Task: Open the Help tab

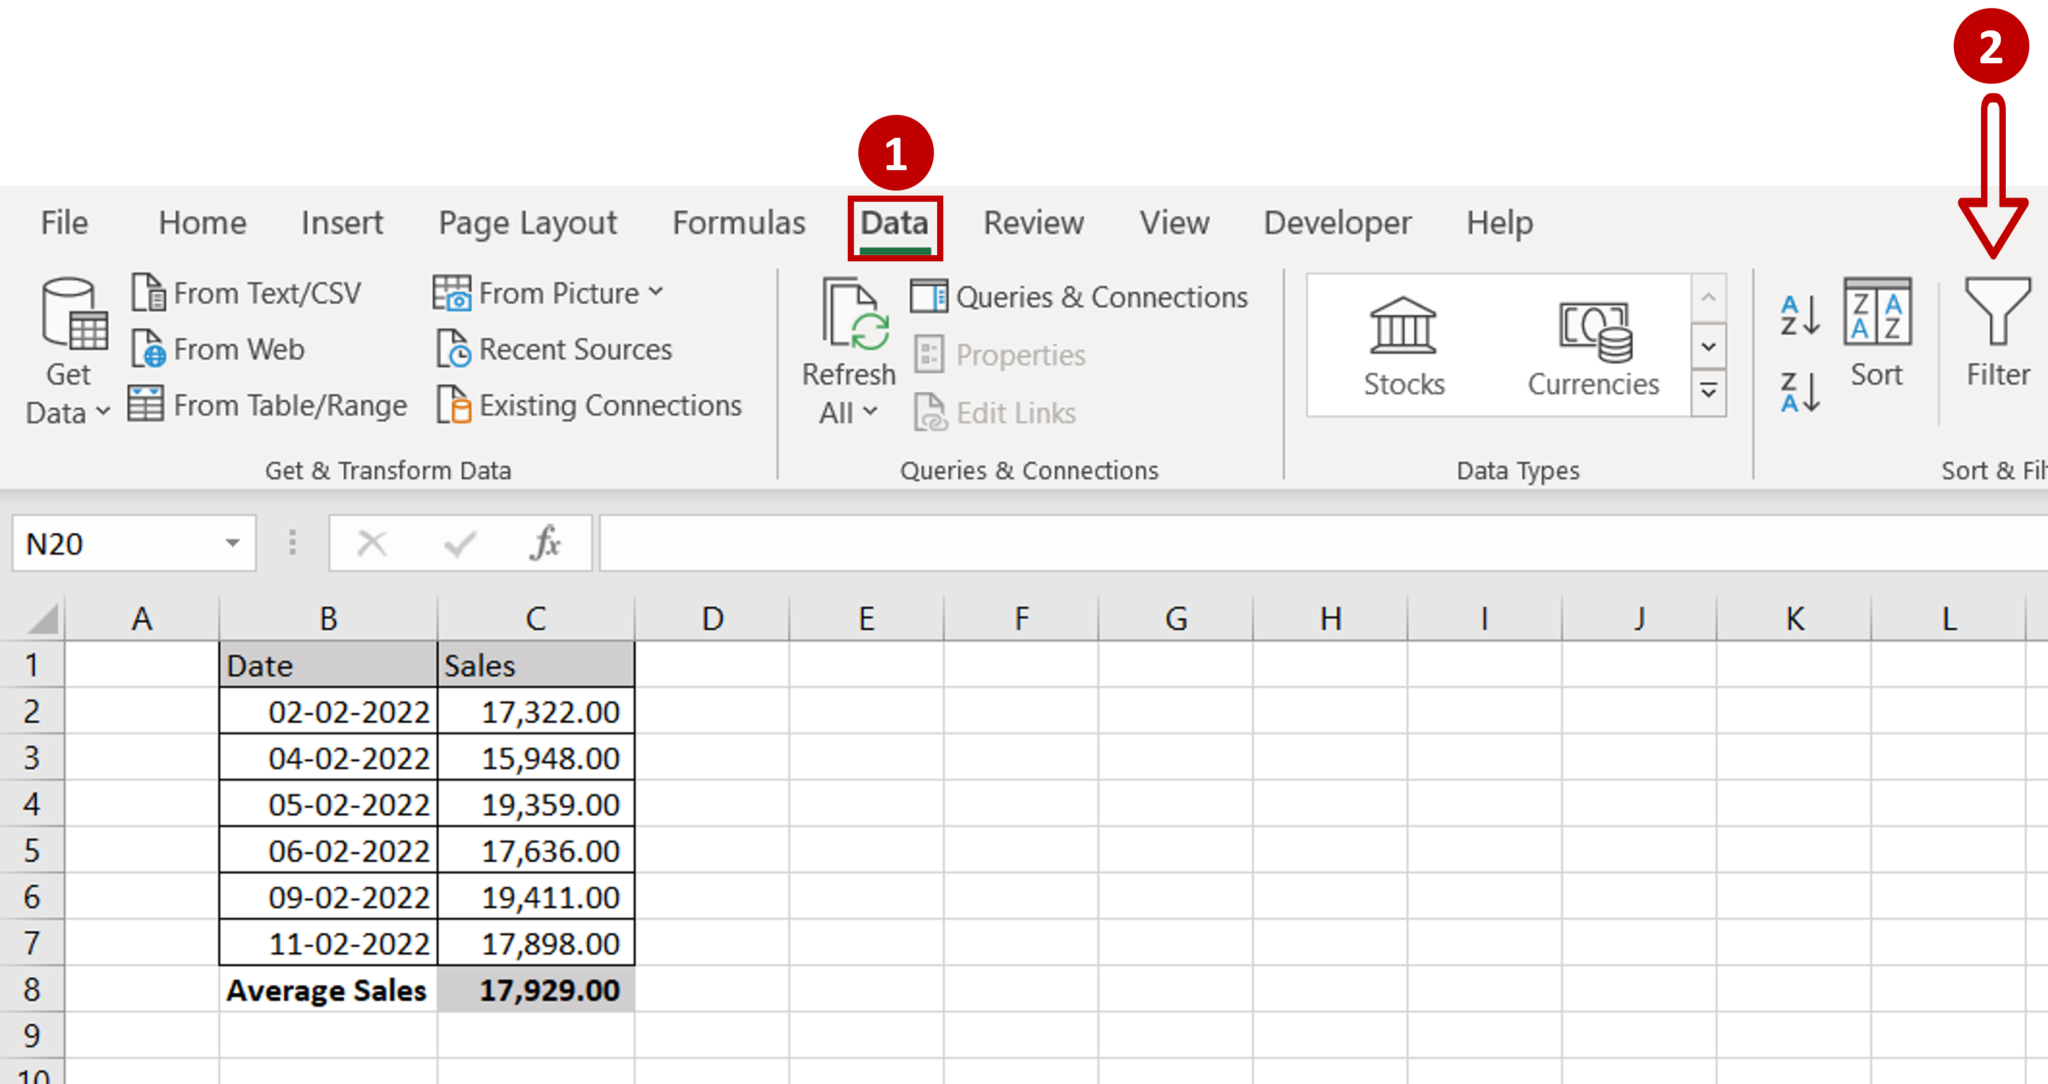Action: (1499, 223)
